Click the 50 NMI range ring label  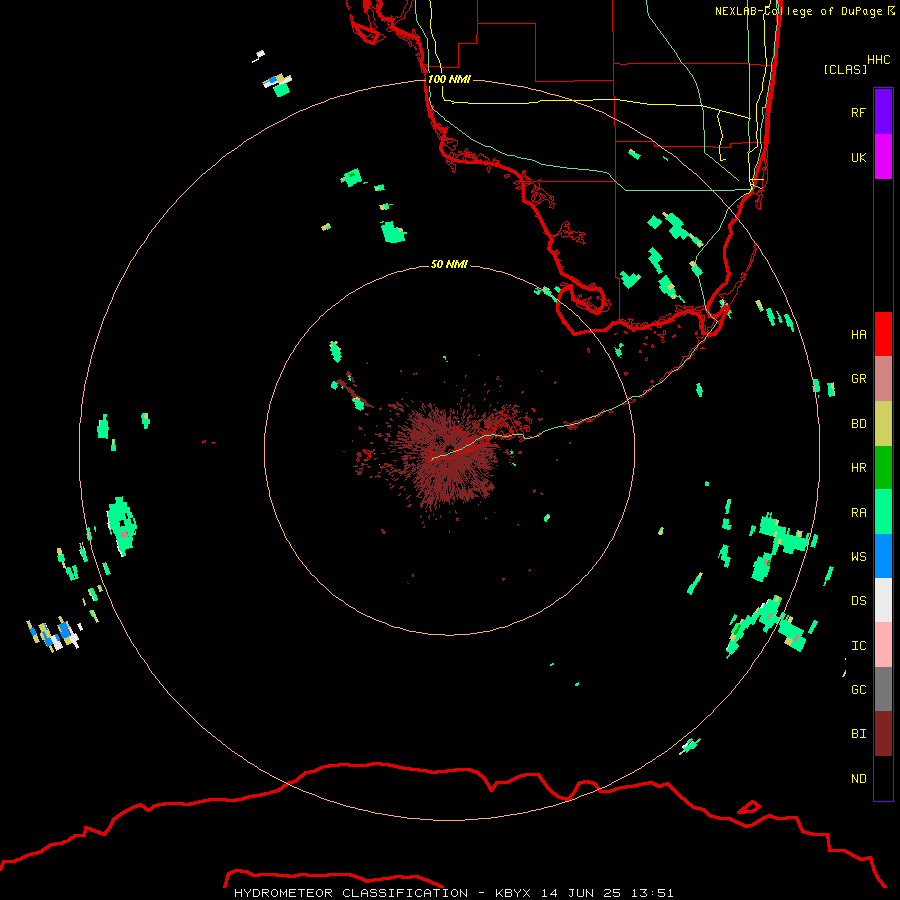449,264
